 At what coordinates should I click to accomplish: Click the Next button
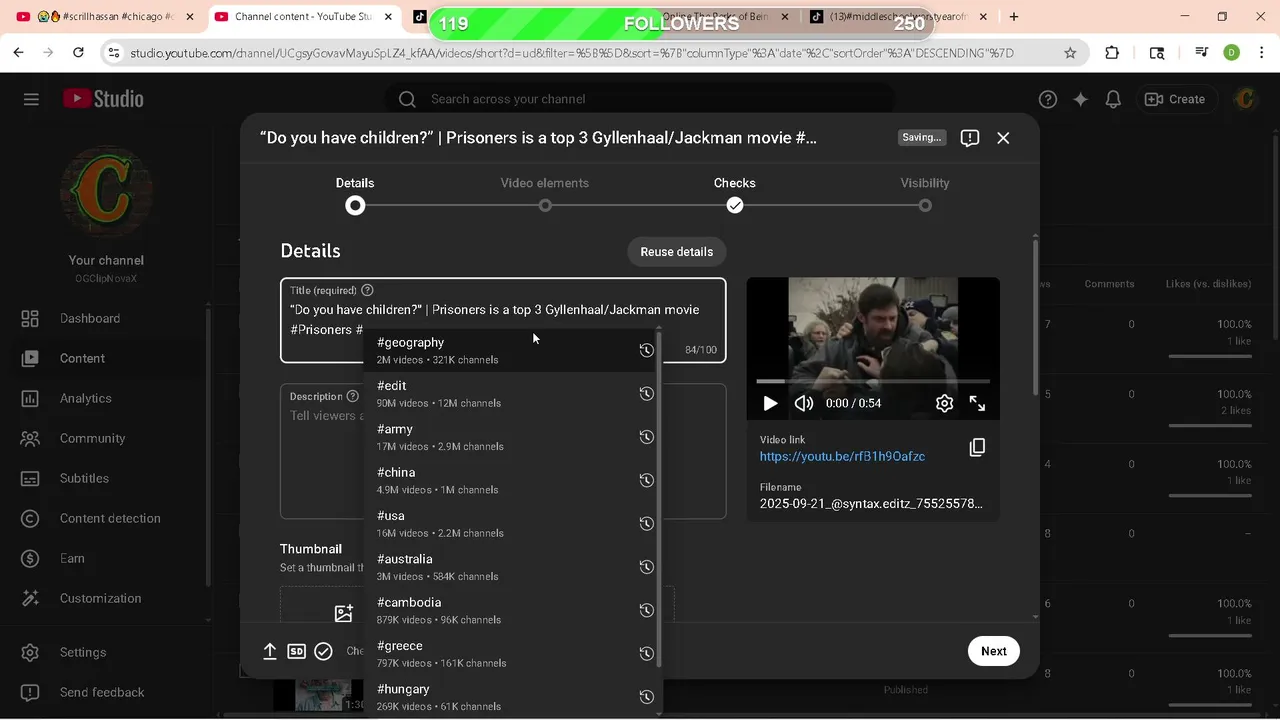(x=994, y=651)
